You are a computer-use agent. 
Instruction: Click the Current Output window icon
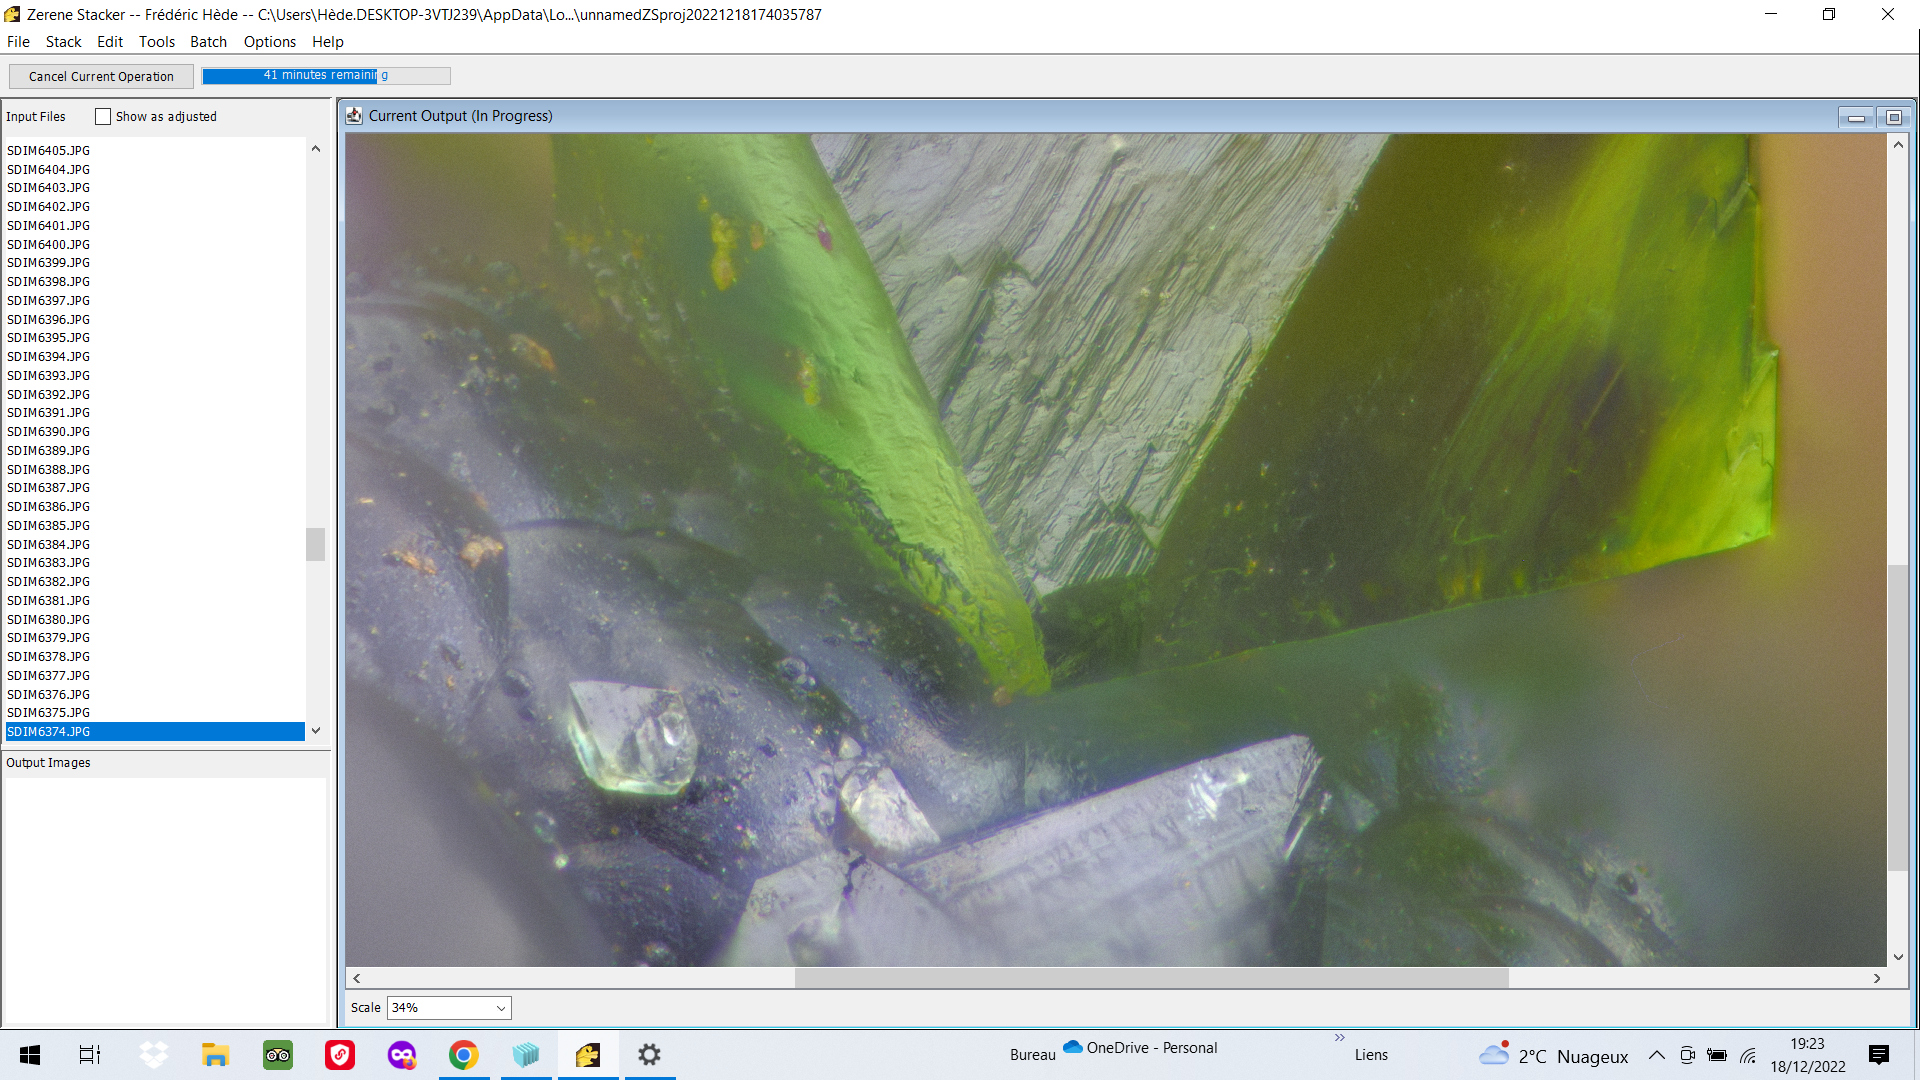pos(354,116)
